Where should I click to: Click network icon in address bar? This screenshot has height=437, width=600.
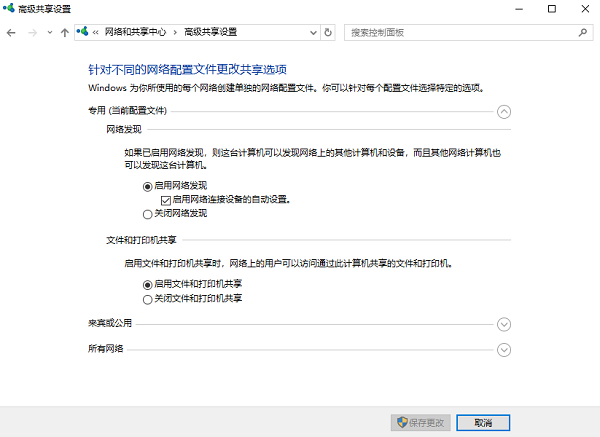click(x=83, y=31)
